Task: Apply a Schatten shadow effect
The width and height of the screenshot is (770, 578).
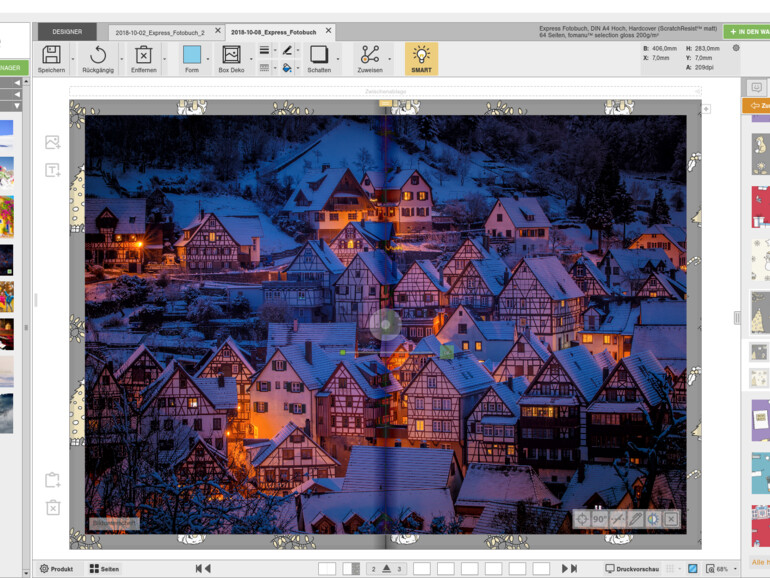Action: [319, 58]
